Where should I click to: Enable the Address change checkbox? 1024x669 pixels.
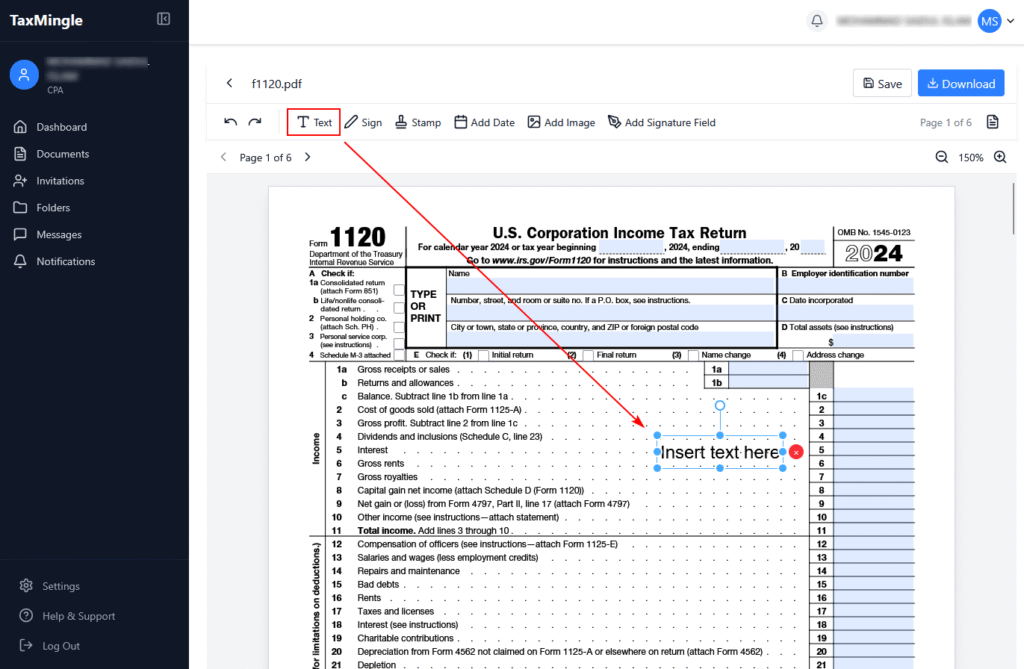click(x=798, y=355)
